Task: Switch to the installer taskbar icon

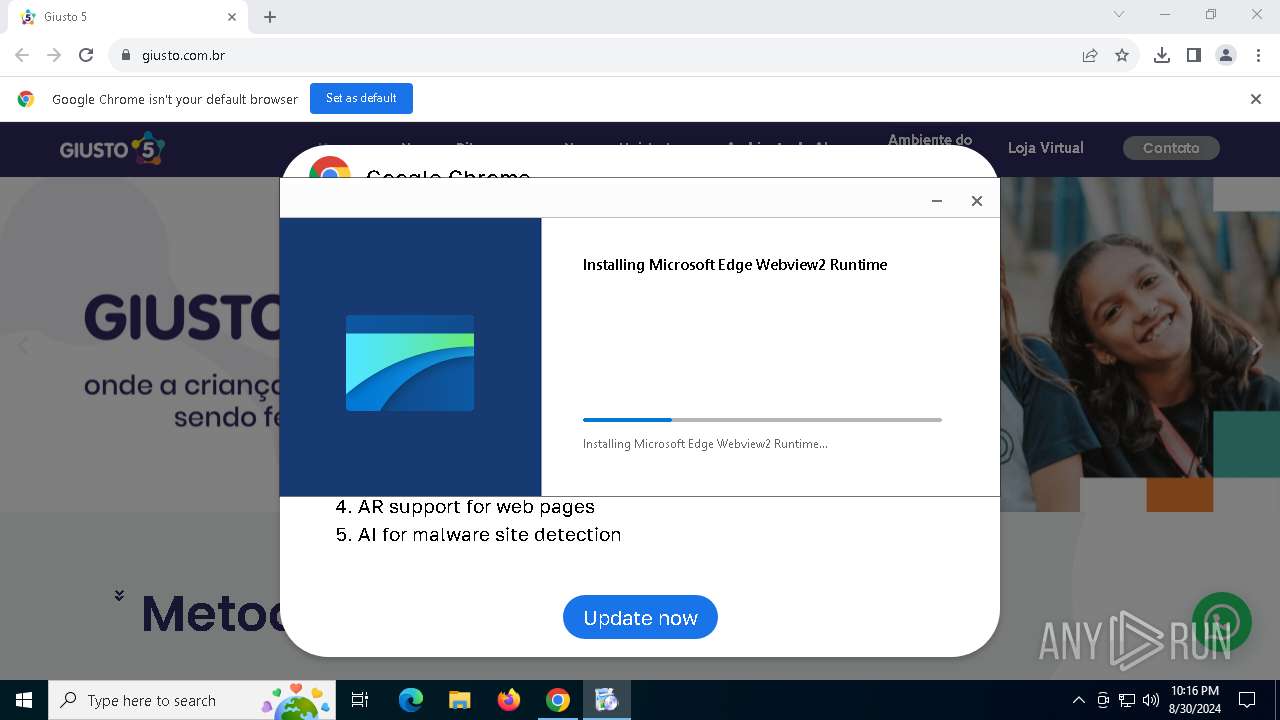Action: (606, 700)
